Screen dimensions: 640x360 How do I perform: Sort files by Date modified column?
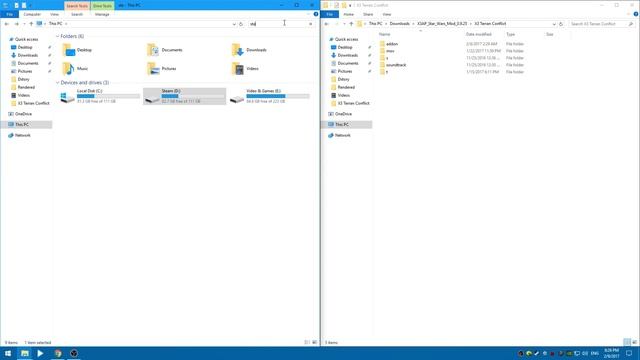[478, 34]
